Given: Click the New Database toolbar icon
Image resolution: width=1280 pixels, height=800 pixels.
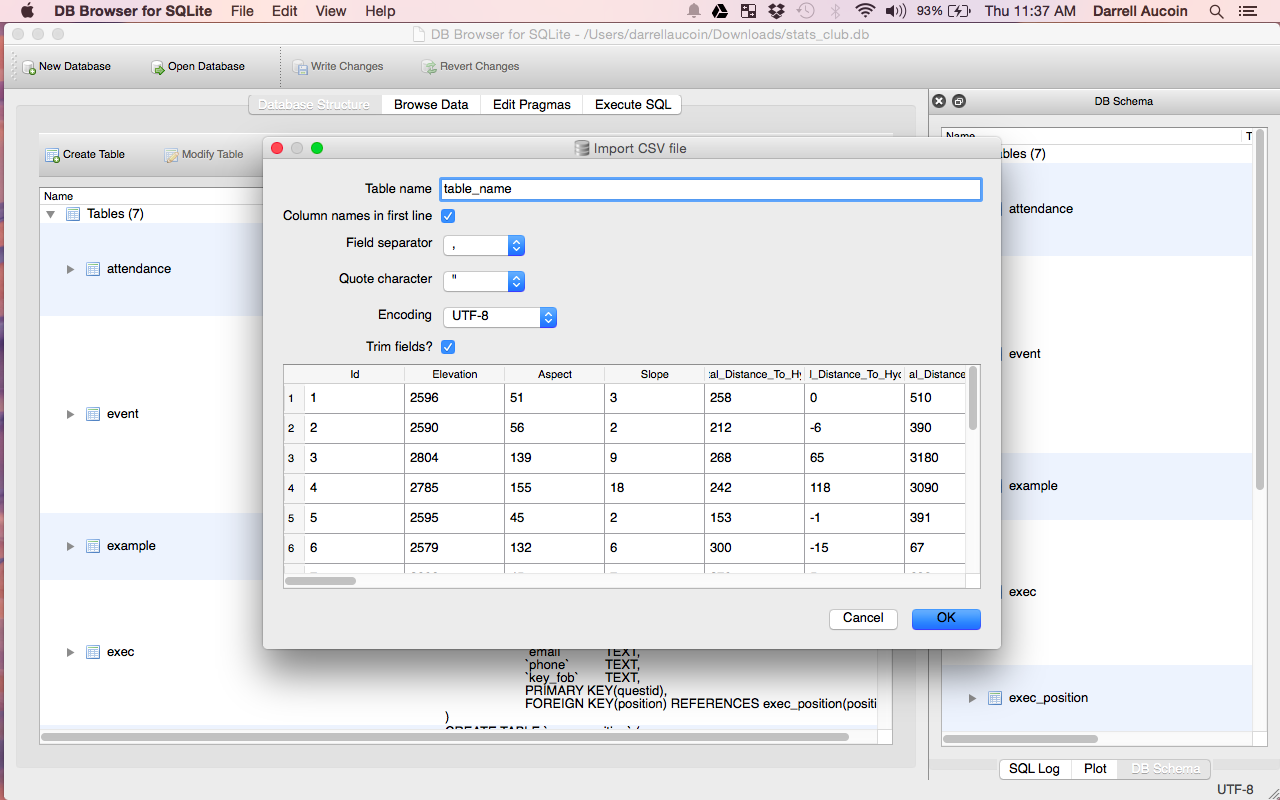Looking at the screenshot, I should pos(29,67).
